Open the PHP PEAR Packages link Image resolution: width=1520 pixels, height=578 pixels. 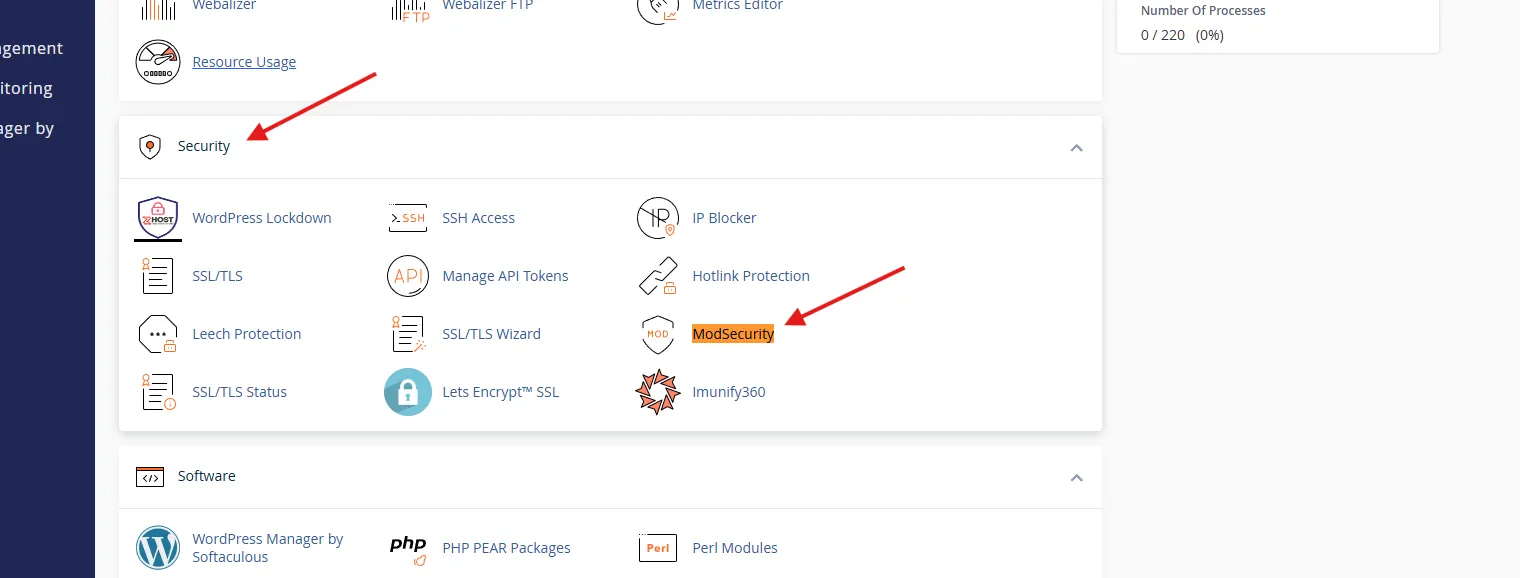[x=506, y=548]
